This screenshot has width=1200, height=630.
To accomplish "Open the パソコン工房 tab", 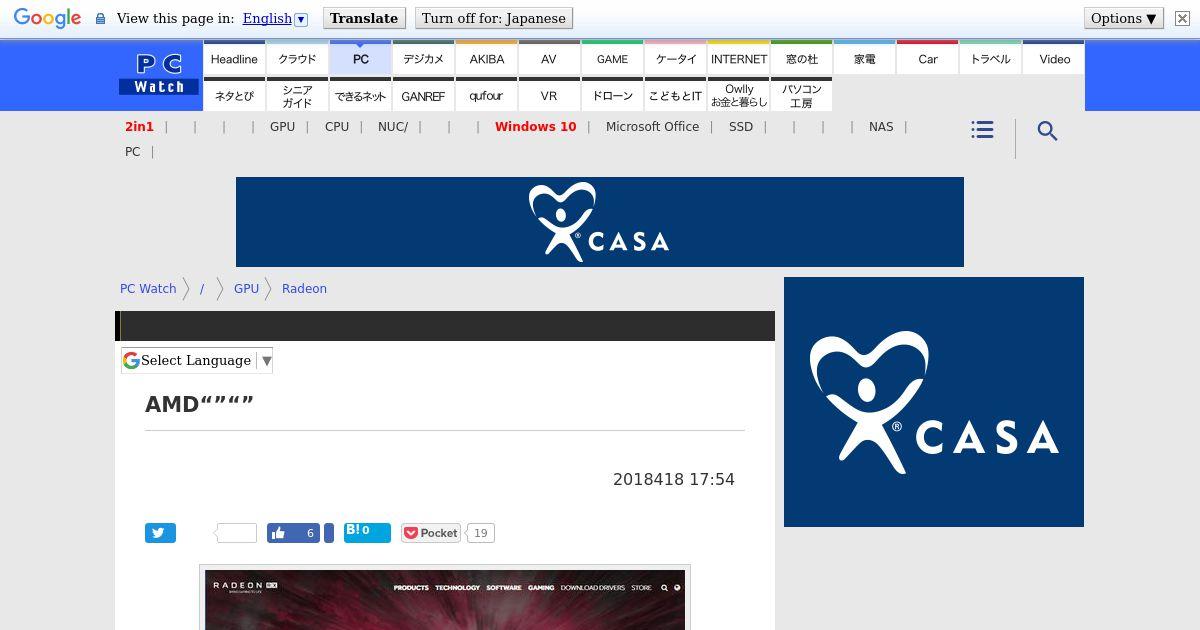I will (801, 96).
